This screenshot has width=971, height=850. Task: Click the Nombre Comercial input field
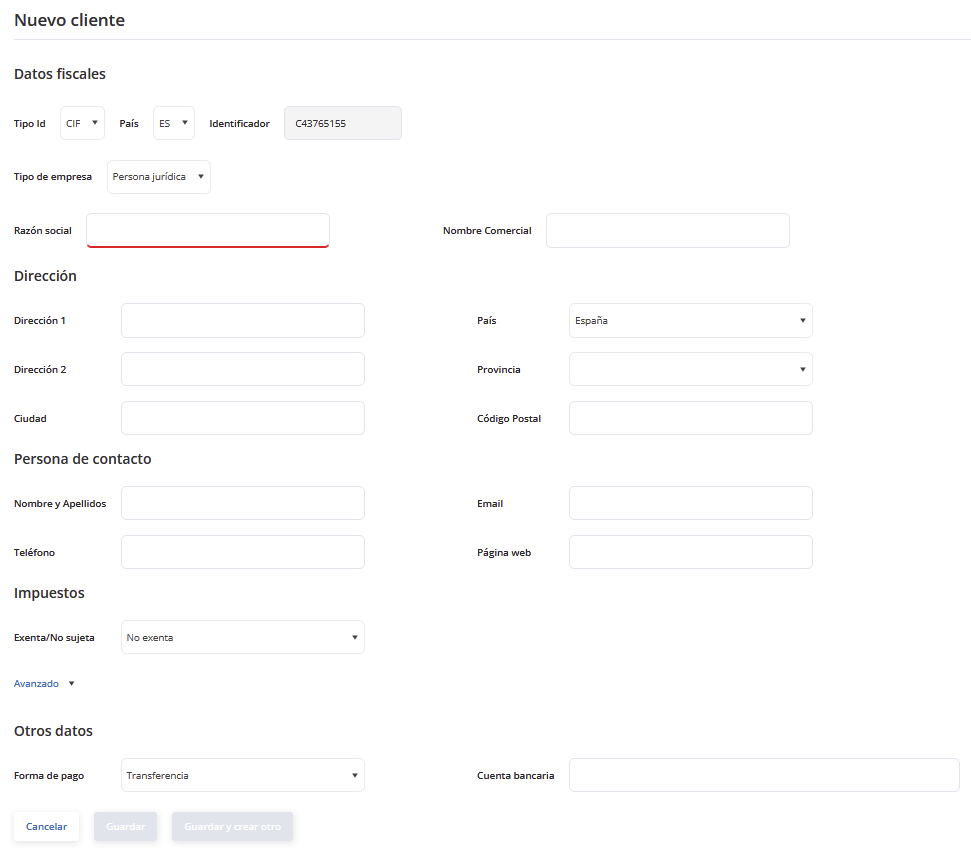[668, 230]
